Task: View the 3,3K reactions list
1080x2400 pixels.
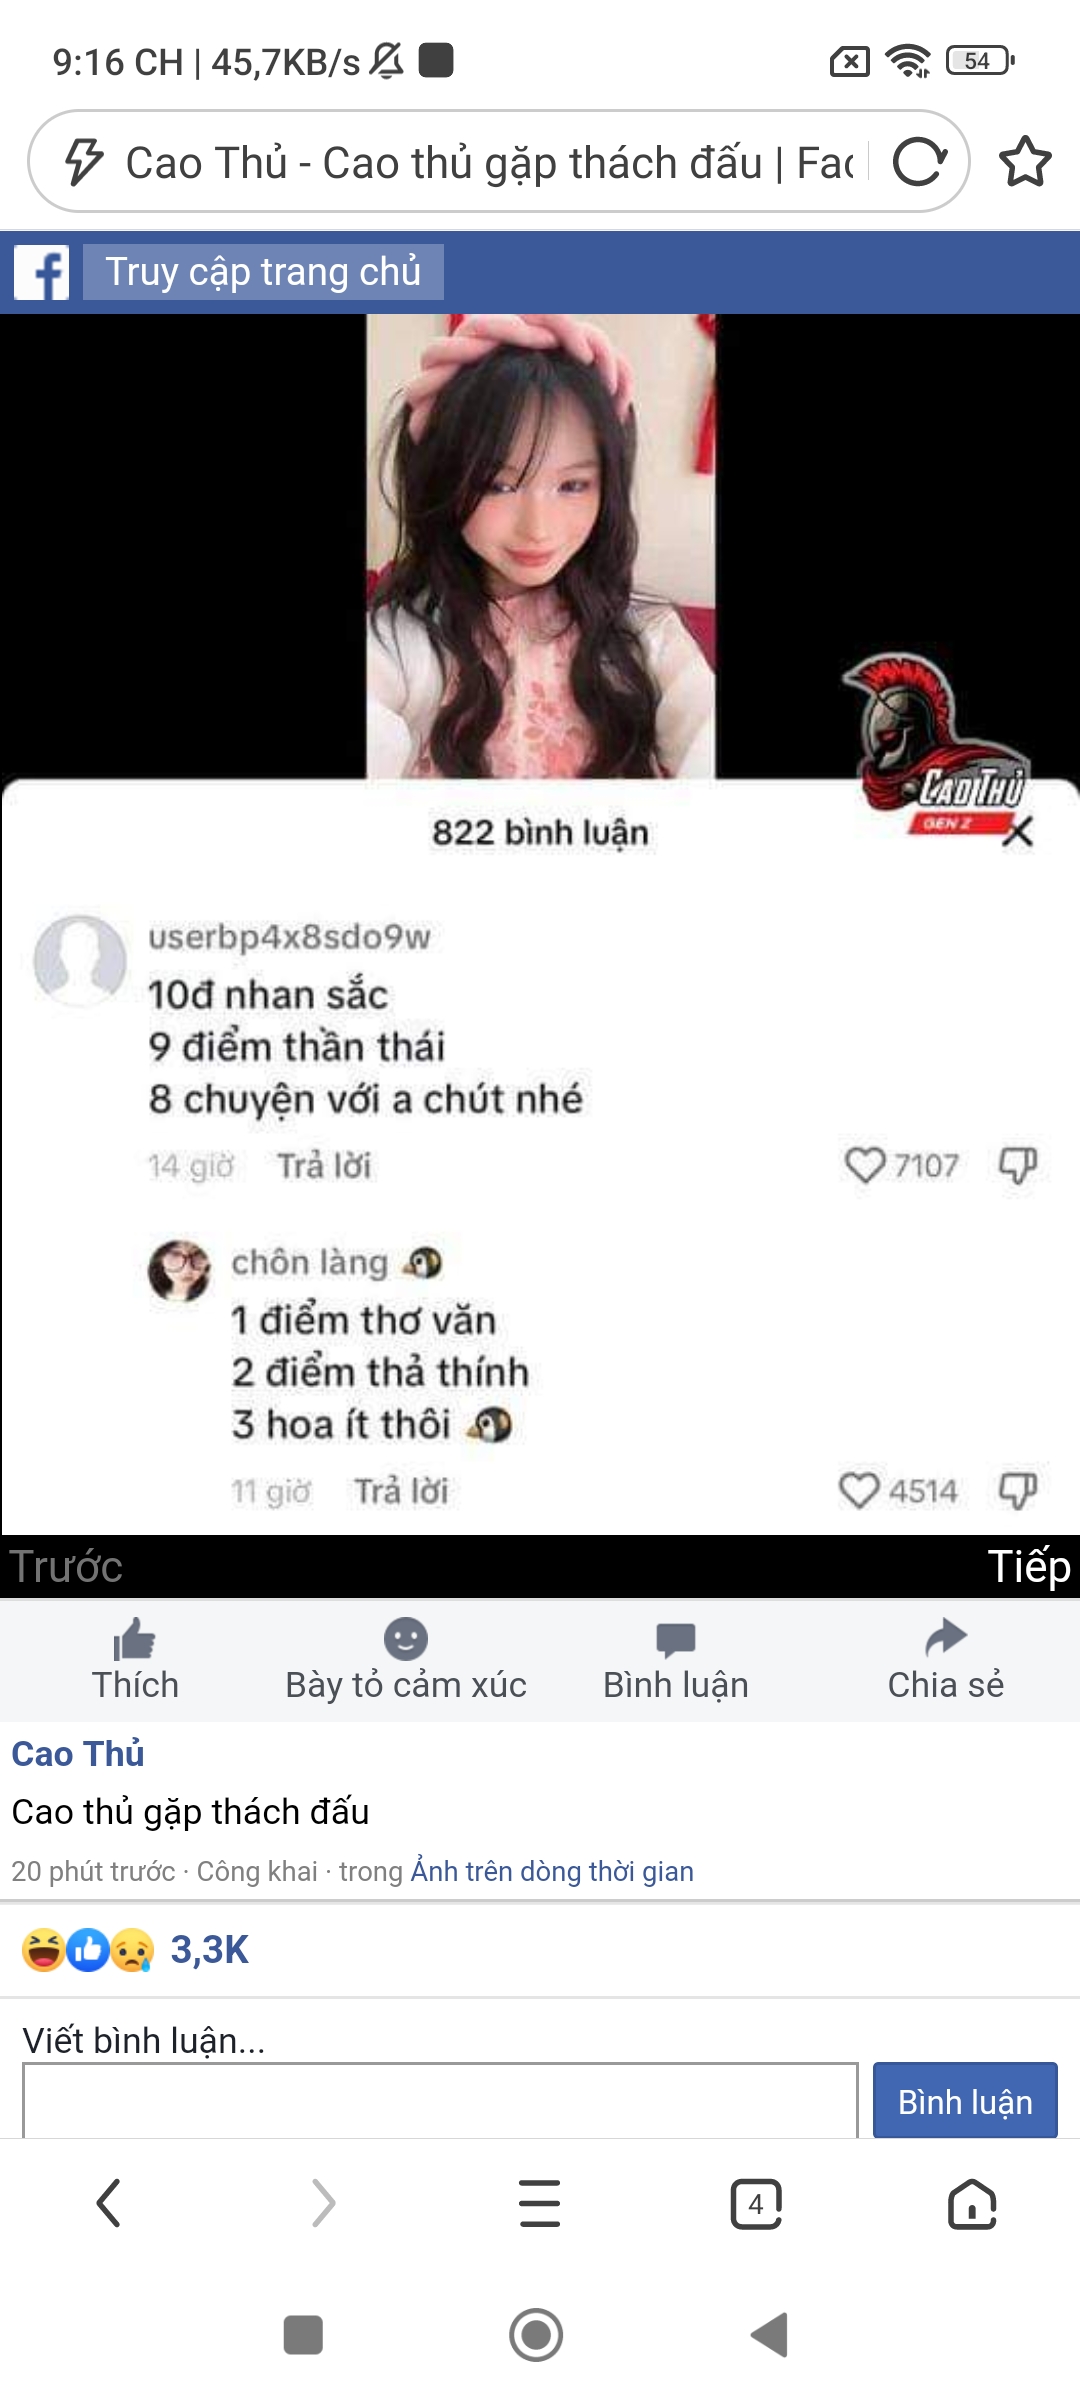Action: tap(209, 1950)
